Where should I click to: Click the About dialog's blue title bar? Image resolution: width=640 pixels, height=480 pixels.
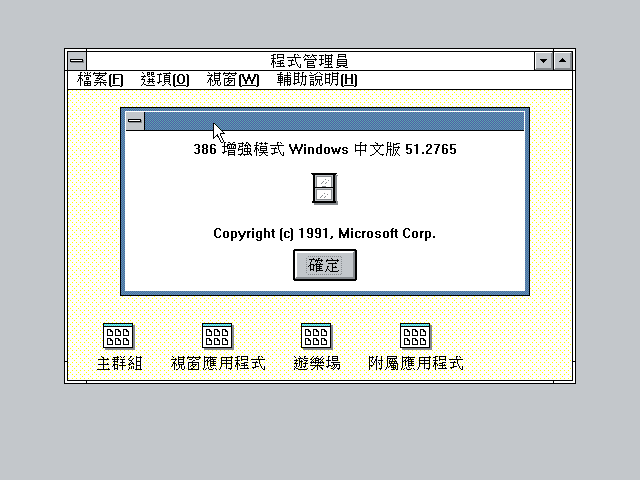tap(334, 121)
